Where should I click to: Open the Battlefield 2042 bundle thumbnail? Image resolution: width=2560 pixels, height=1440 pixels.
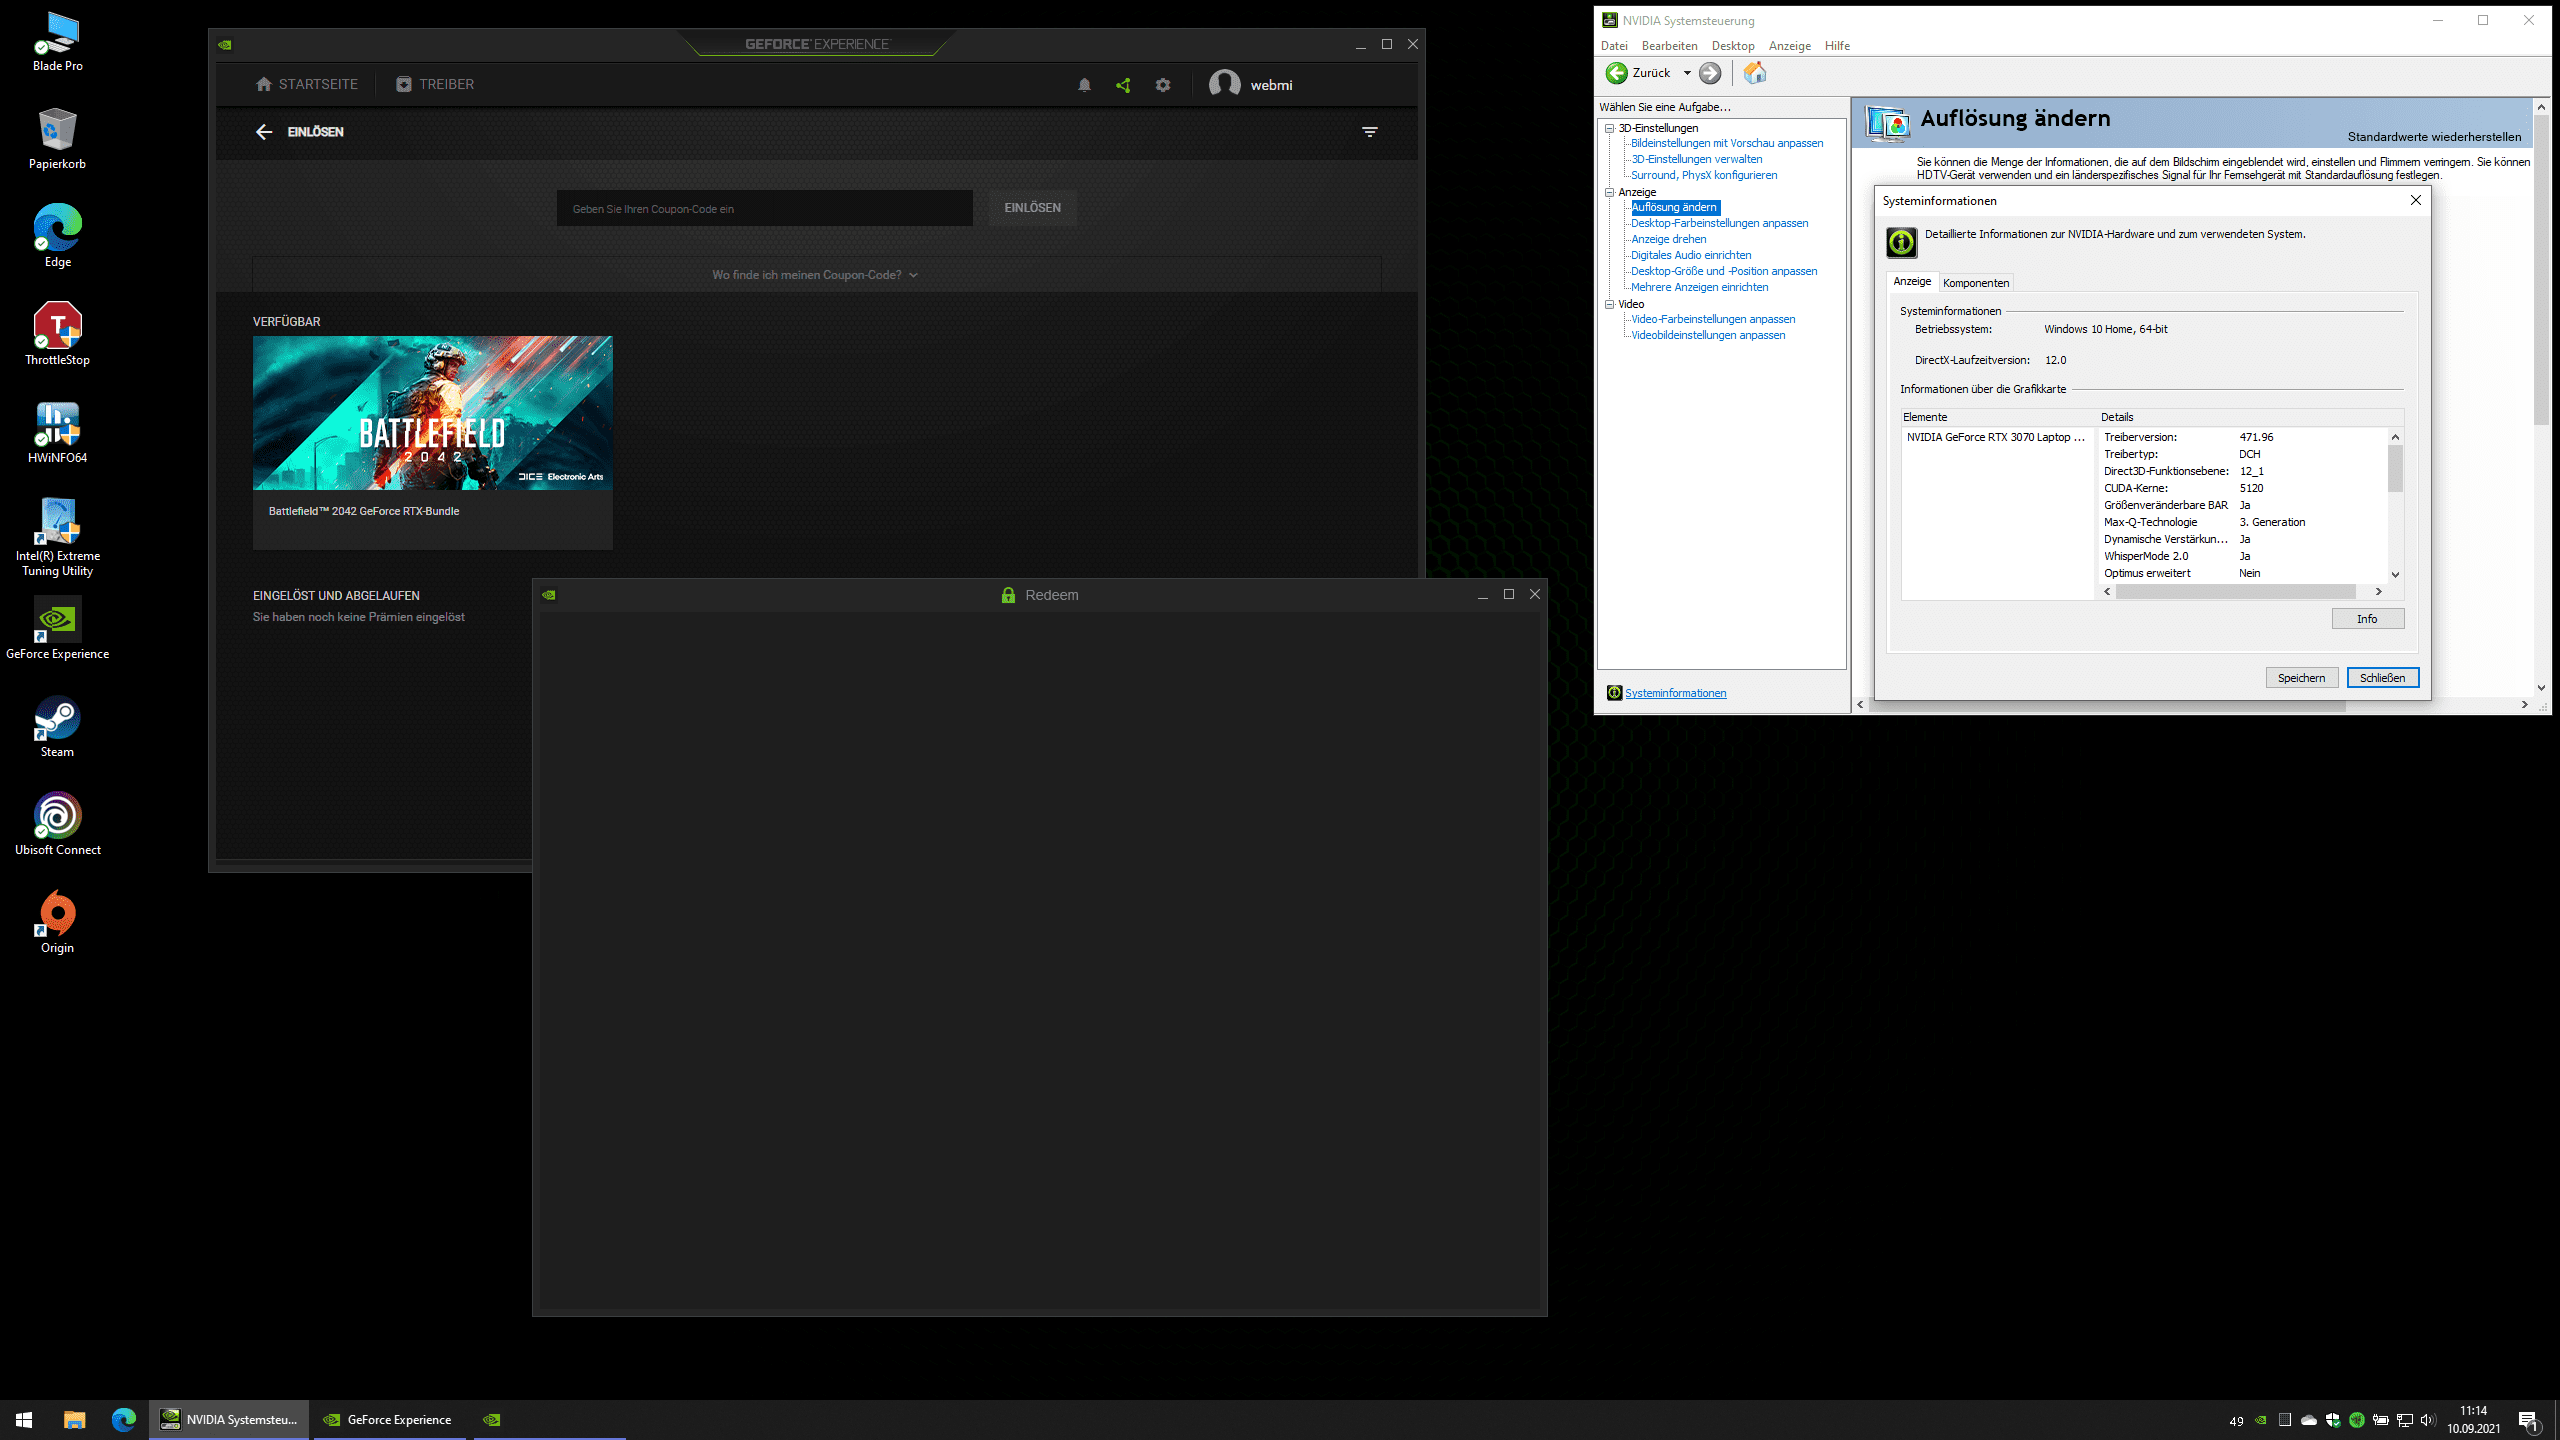[432, 413]
